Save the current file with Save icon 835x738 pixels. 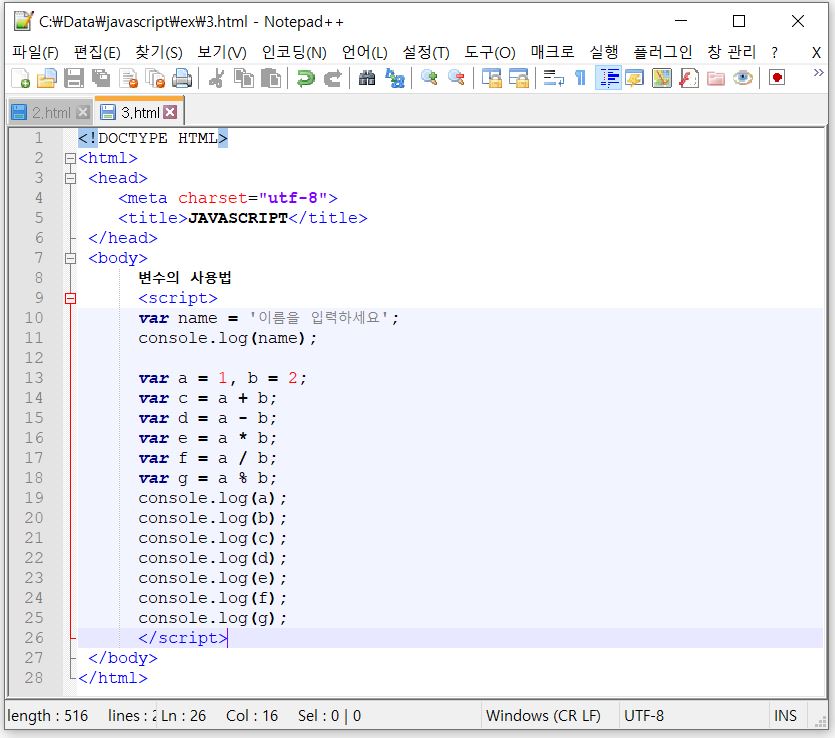pos(74,78)
